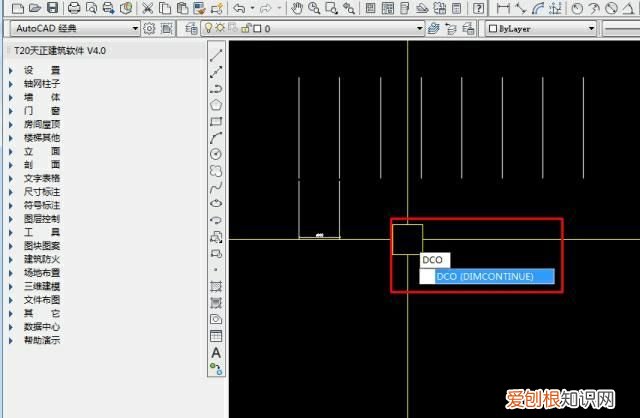This screenshot has height=418, width=640.
Task: Select the Multiline Text (A) tool
Action: (x=216, y=352)
